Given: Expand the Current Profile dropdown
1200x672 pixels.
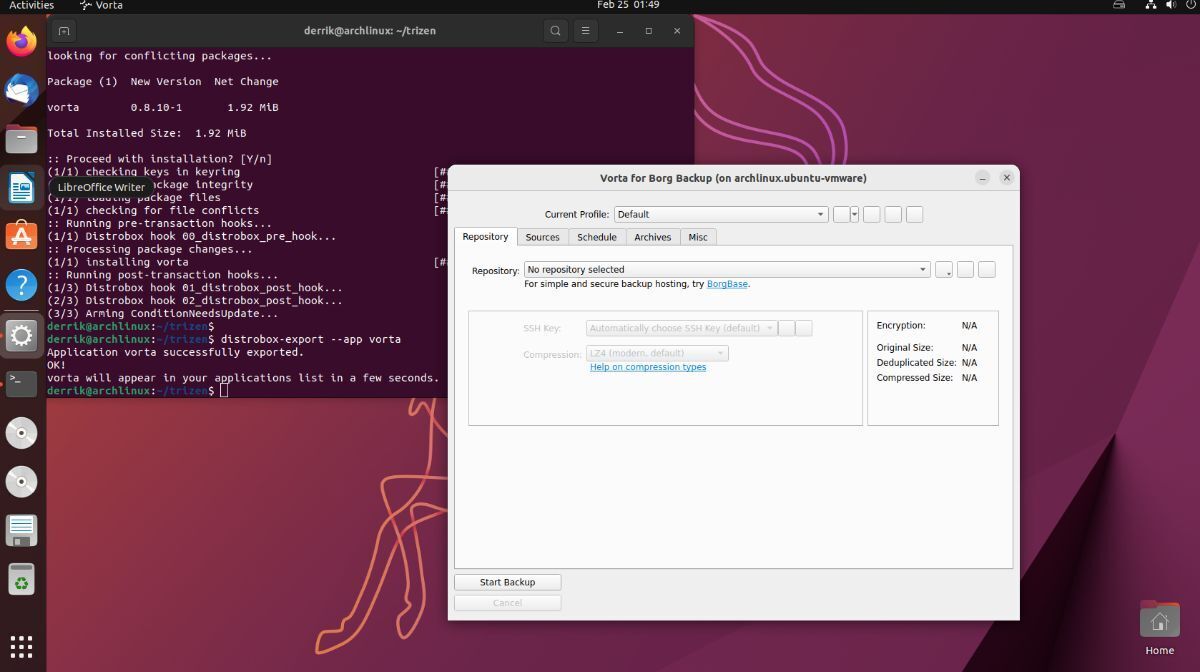Looking at the screenshot, I should [x=721, y=214].
